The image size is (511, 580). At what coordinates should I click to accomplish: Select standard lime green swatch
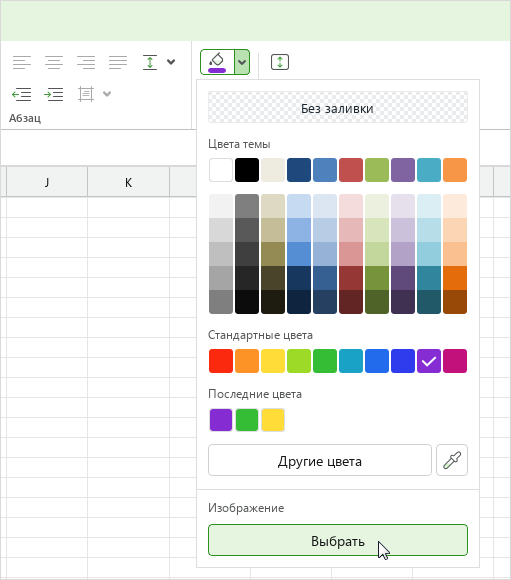299,361
